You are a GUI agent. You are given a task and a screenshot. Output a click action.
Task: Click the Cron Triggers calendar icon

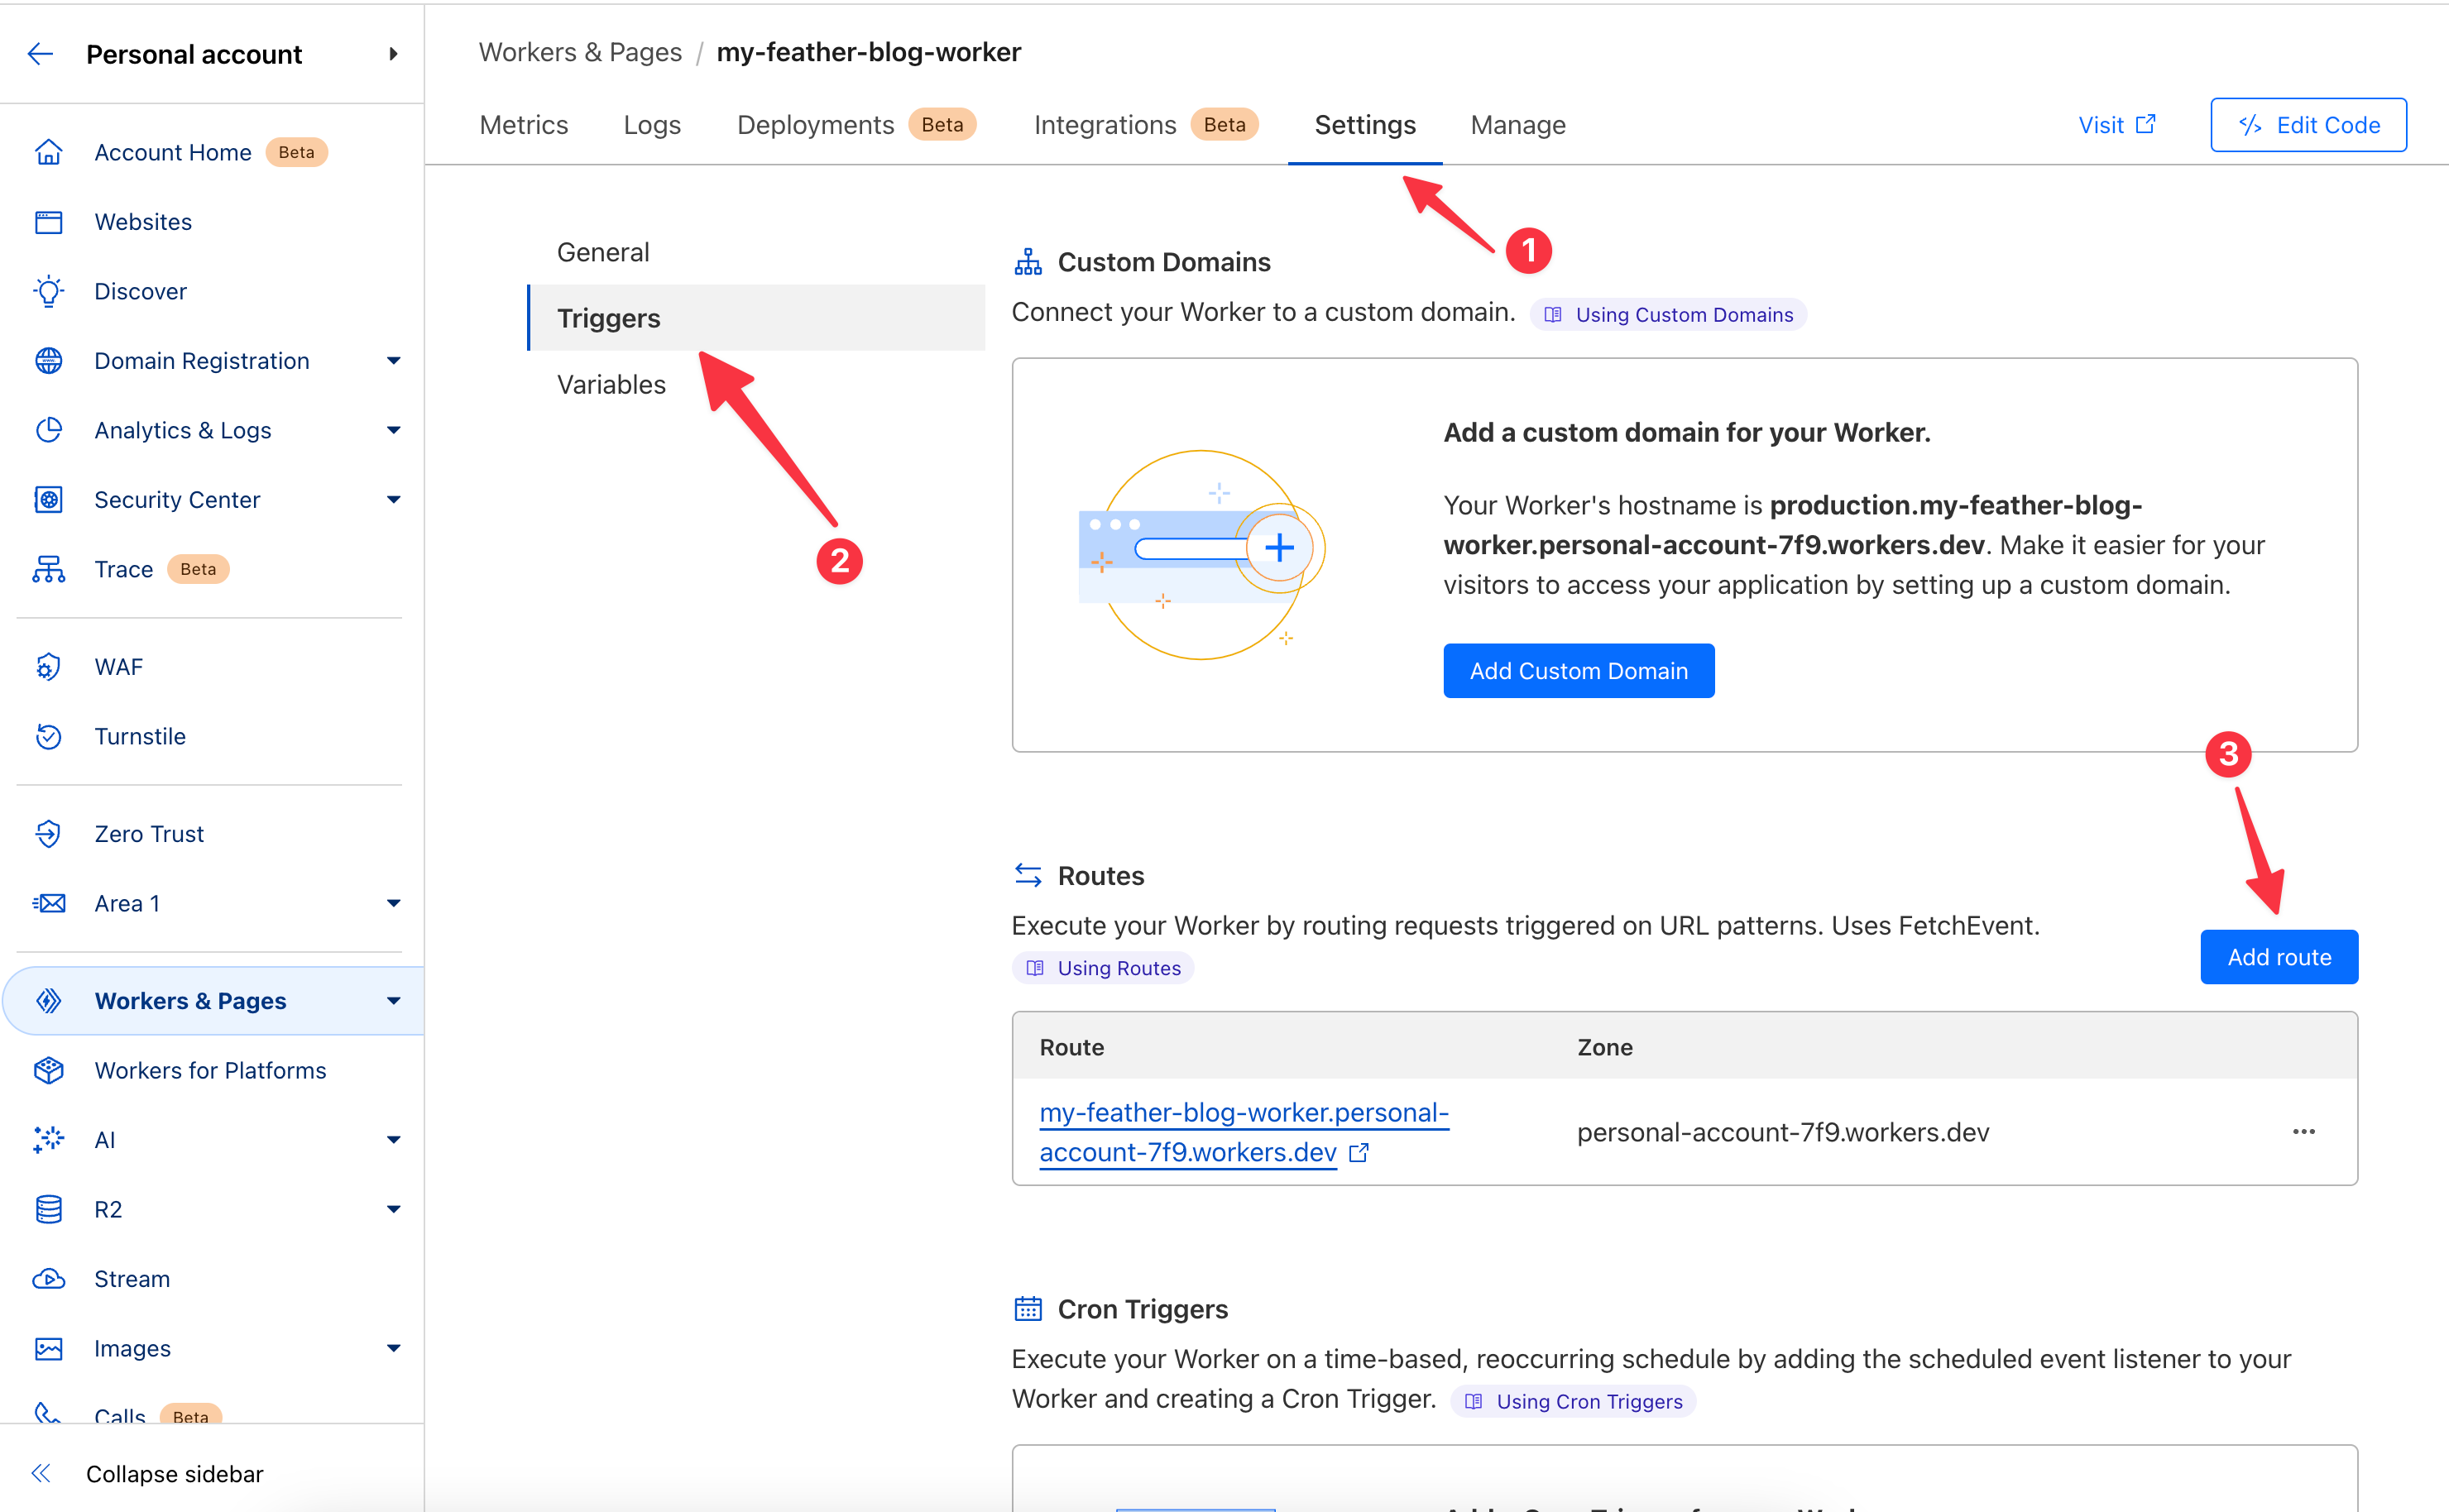[x=1028, y=1309]
